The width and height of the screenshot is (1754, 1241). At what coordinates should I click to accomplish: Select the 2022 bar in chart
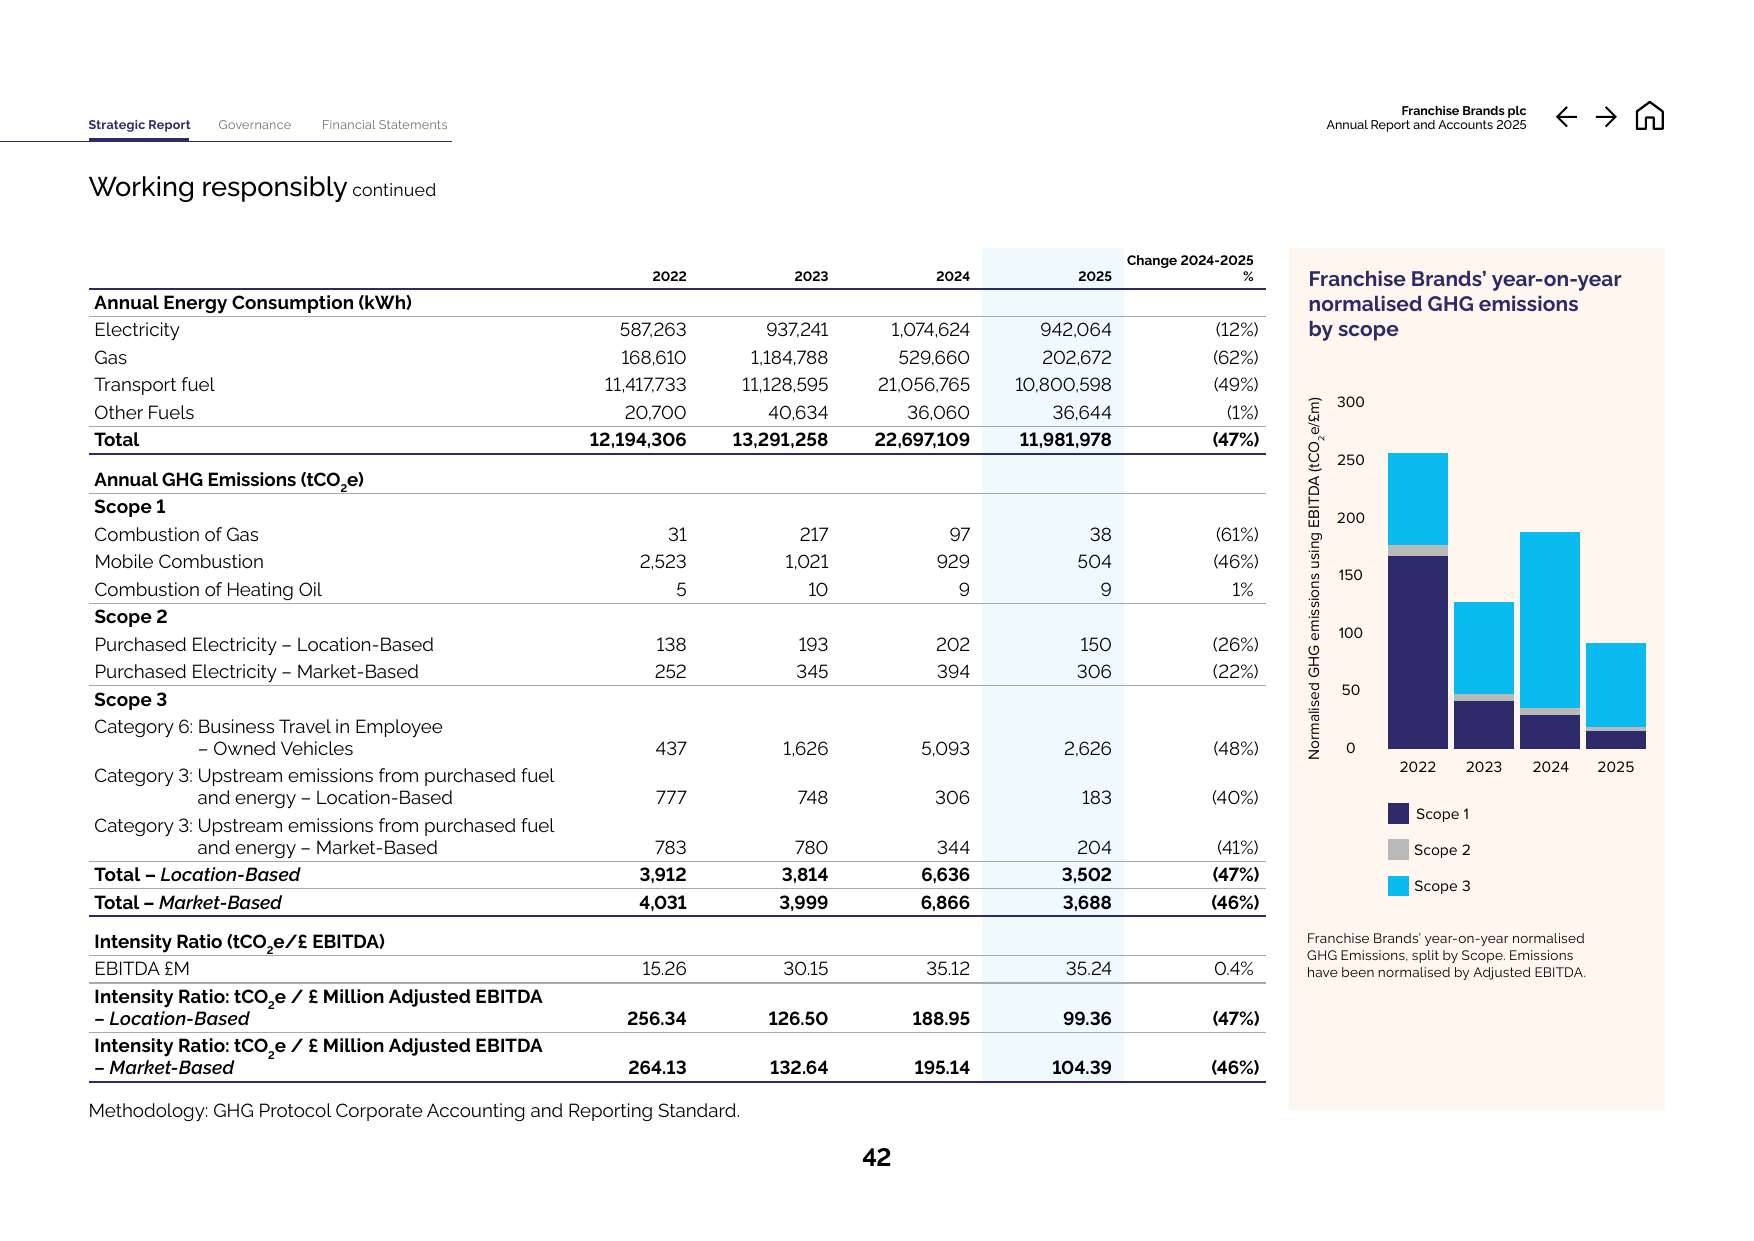click(1417, 601)
